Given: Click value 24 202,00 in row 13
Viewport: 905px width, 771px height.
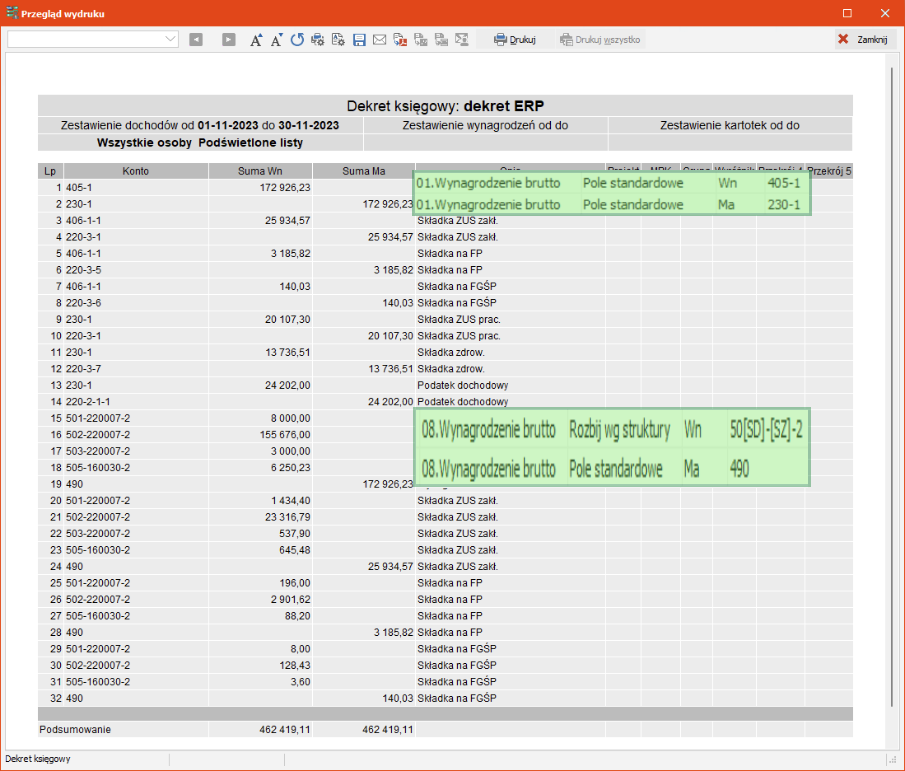Looking at the screenshot, I should point(287,386).
